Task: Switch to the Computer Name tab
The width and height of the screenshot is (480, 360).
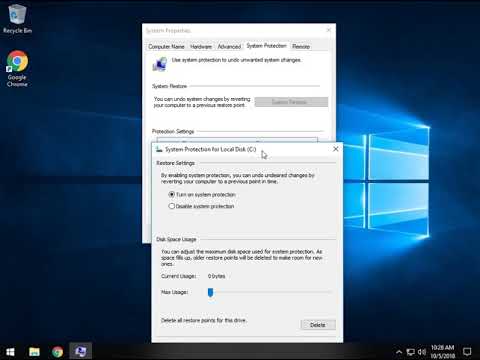Action: (166, 47)
